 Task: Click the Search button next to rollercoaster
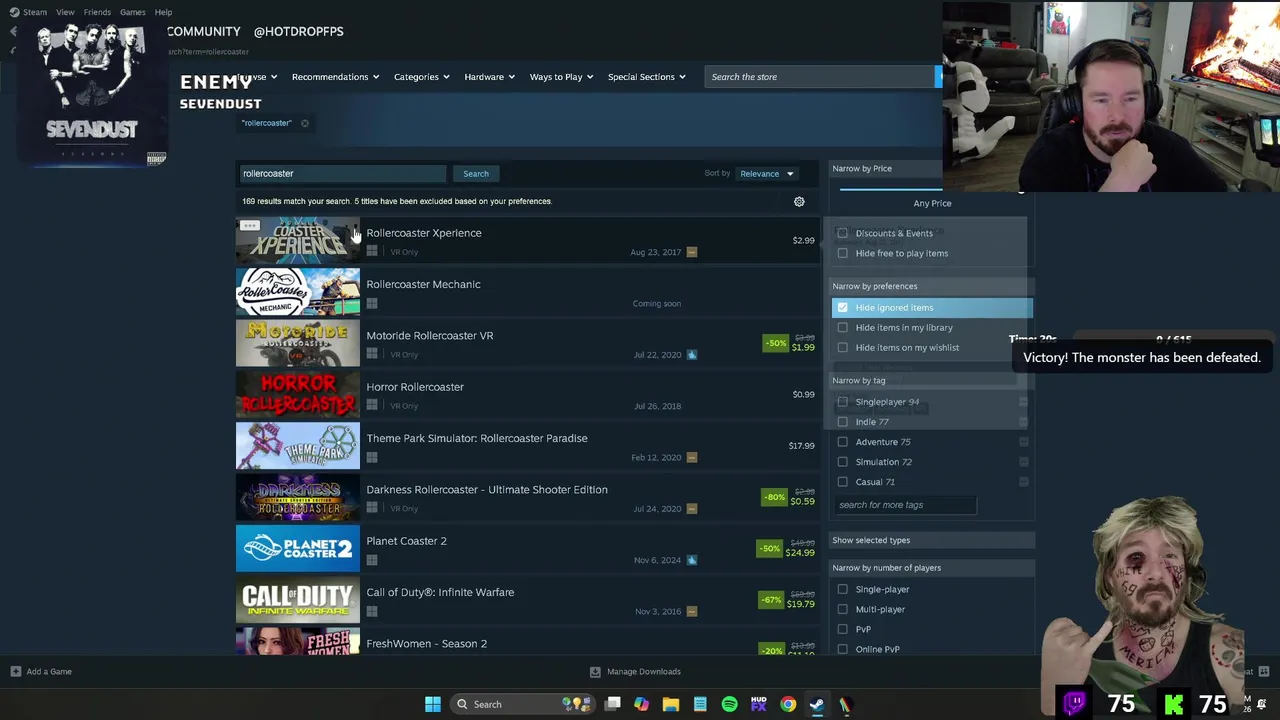476,174
